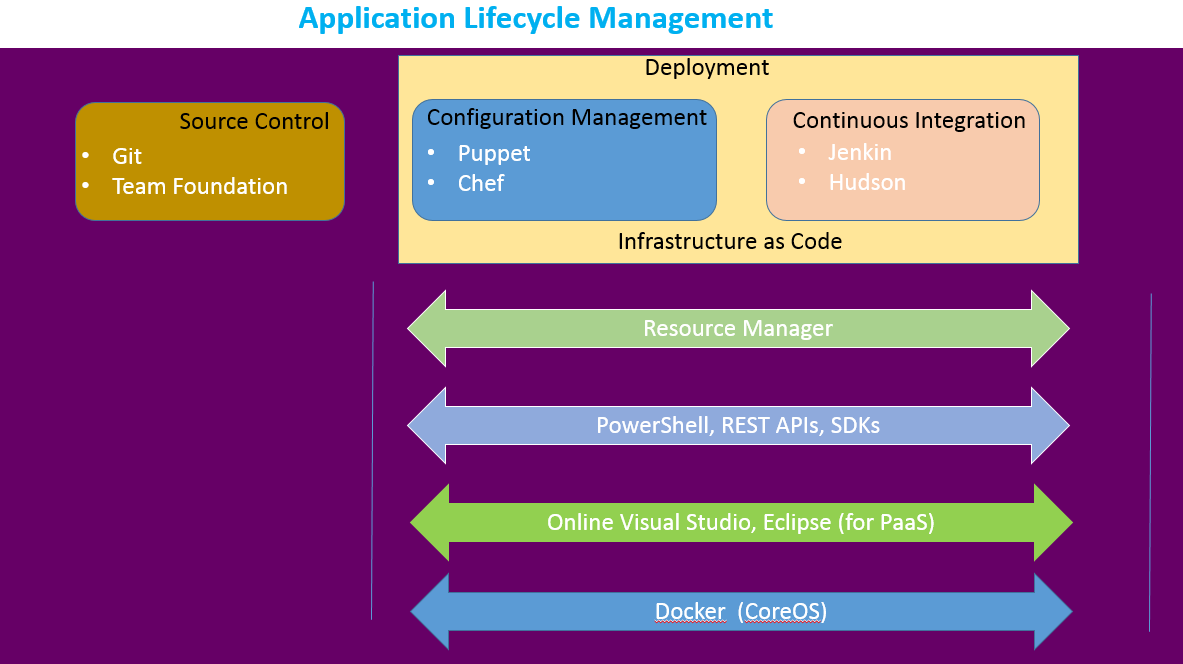Image resolution: width=1183 pixels, height=664 pixels.
Task: Select the green Online Visual Studio arrow
Action: tap(740, 522)
